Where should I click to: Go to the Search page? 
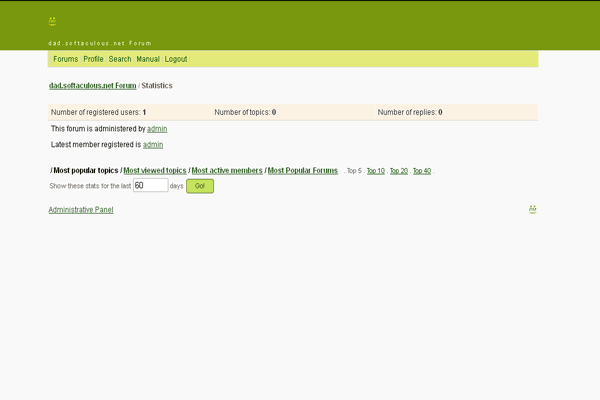pyautogui.click(x=120, y=60)
